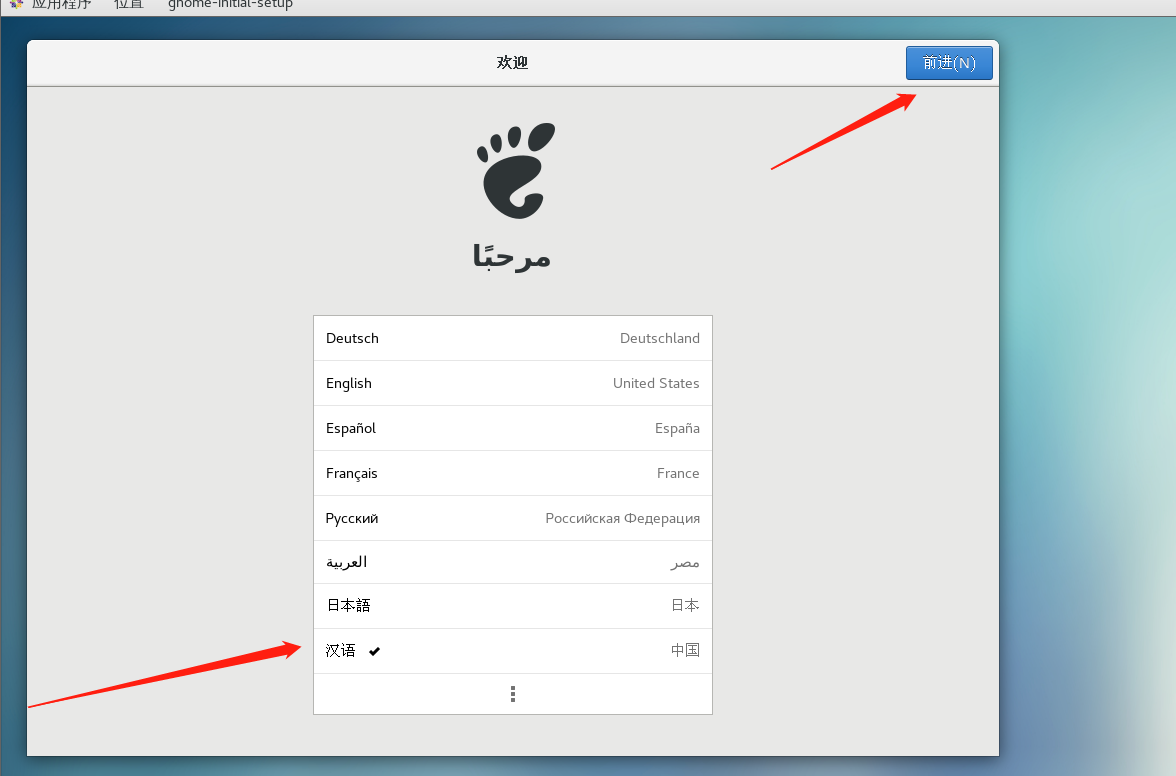Click the 前进(N) next button
The image size is (1176, 776).
coord(949,63)
